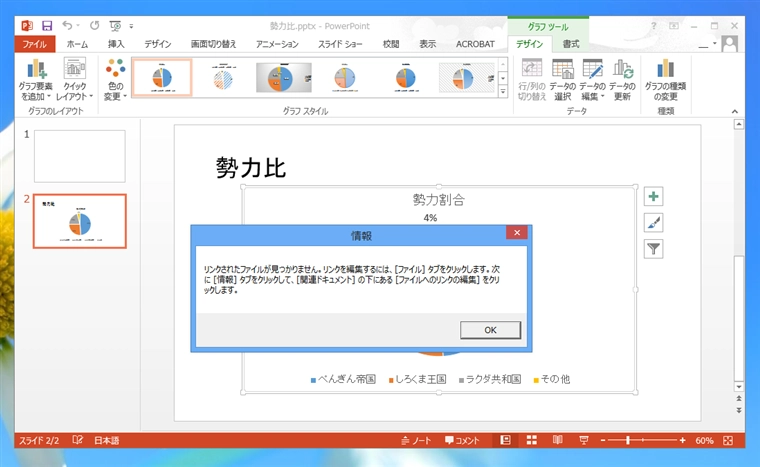Click the 勢力比 slide title
Screen dimensions: 760x467
pos(251,168)
